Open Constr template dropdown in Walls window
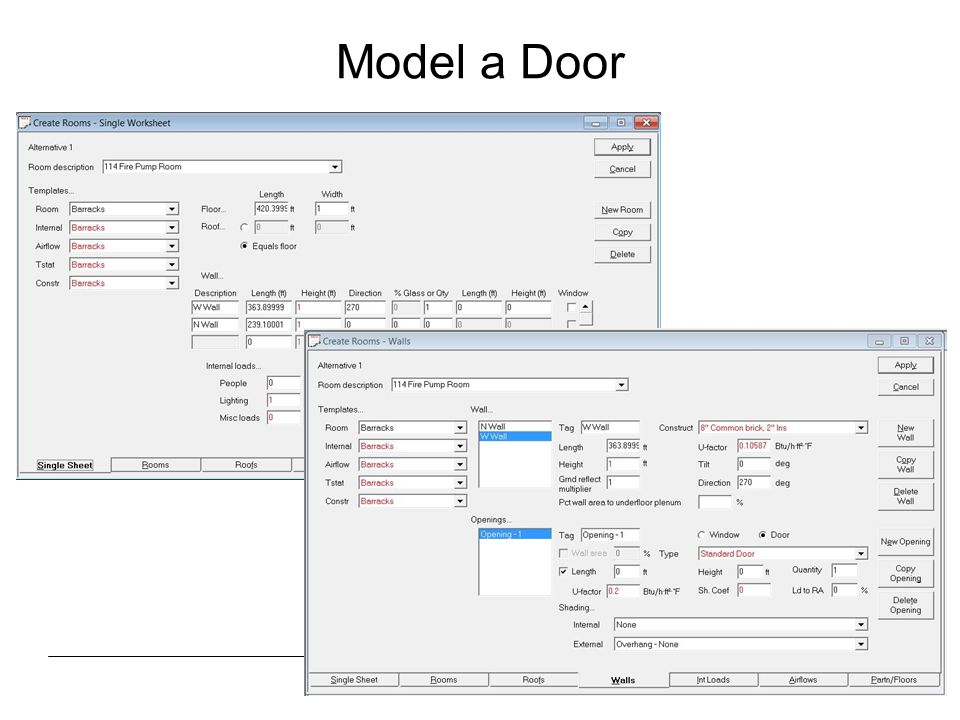The width and height of the screenshot is (960, 720). click(460, 501)
